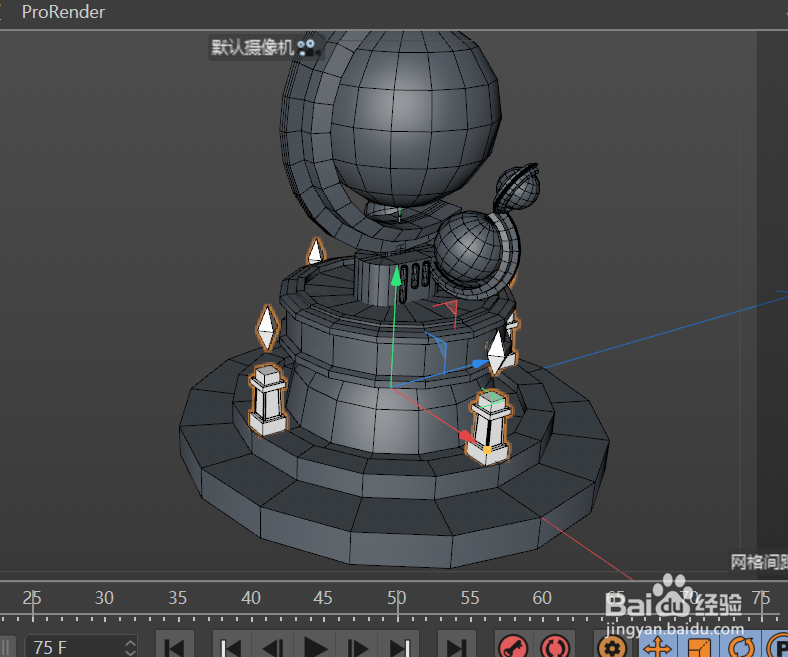Click the red X-axis arrow handle

point(467,436)
